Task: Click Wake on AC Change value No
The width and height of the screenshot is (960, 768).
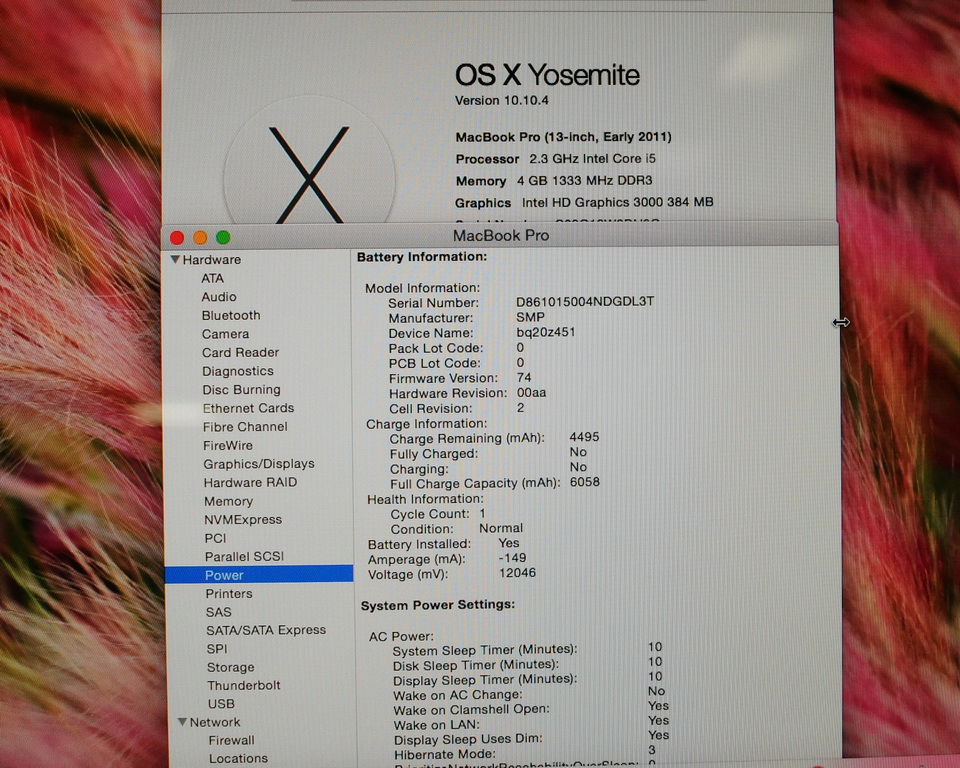Action: [x=656, y=691]
